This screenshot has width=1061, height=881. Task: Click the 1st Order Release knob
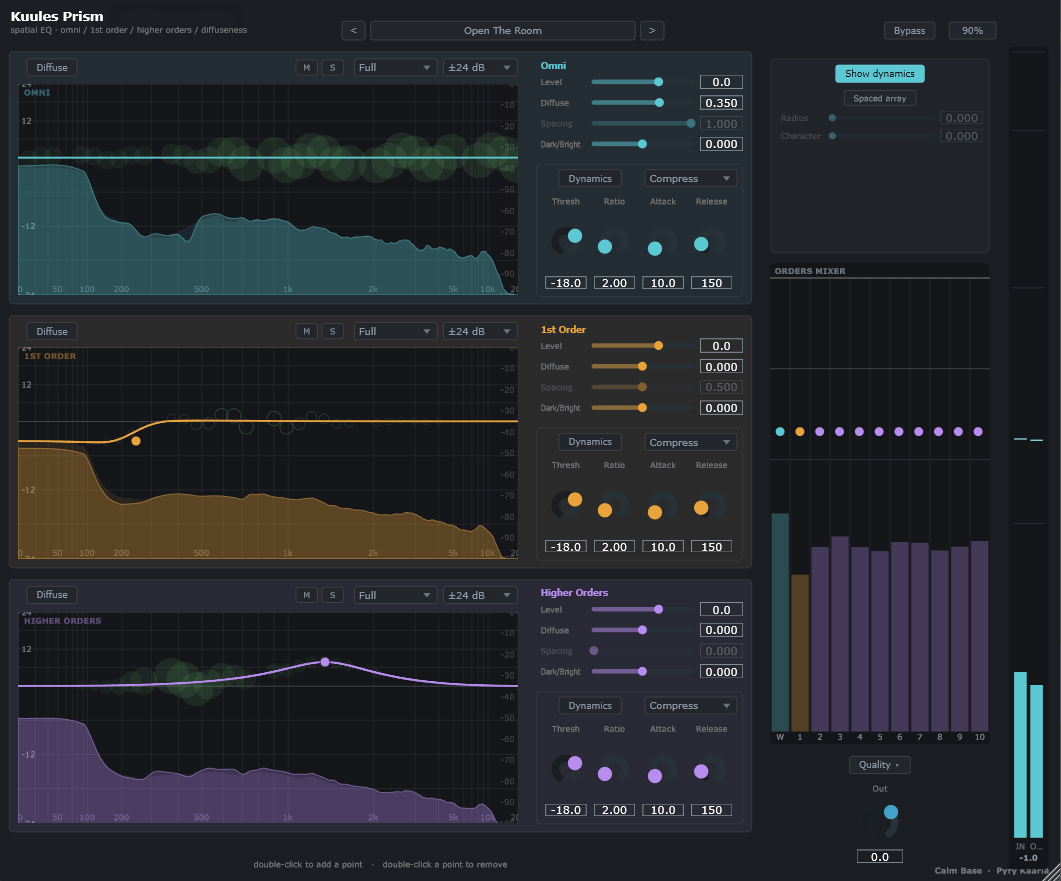pyautogui.click(x=710, y=505)
